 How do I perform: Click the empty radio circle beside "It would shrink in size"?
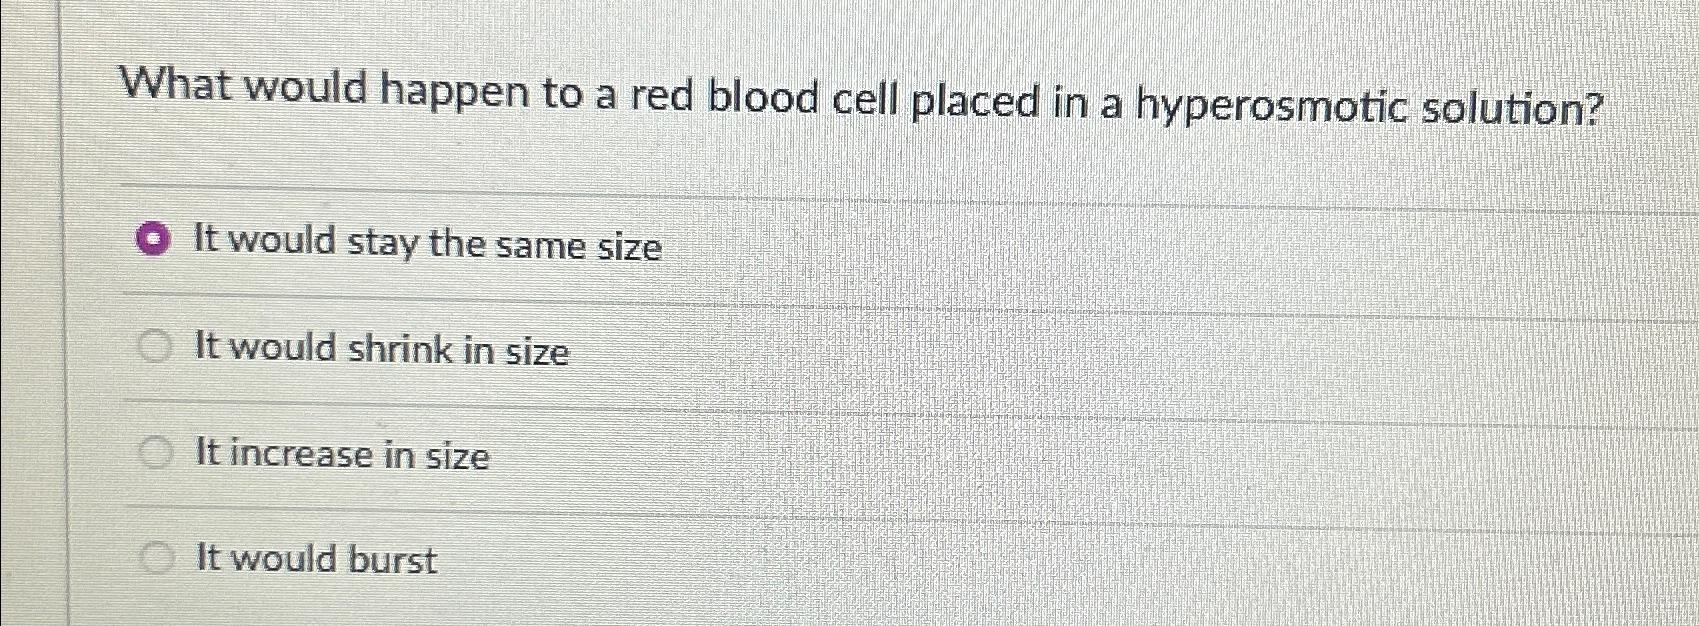(156, 347)
